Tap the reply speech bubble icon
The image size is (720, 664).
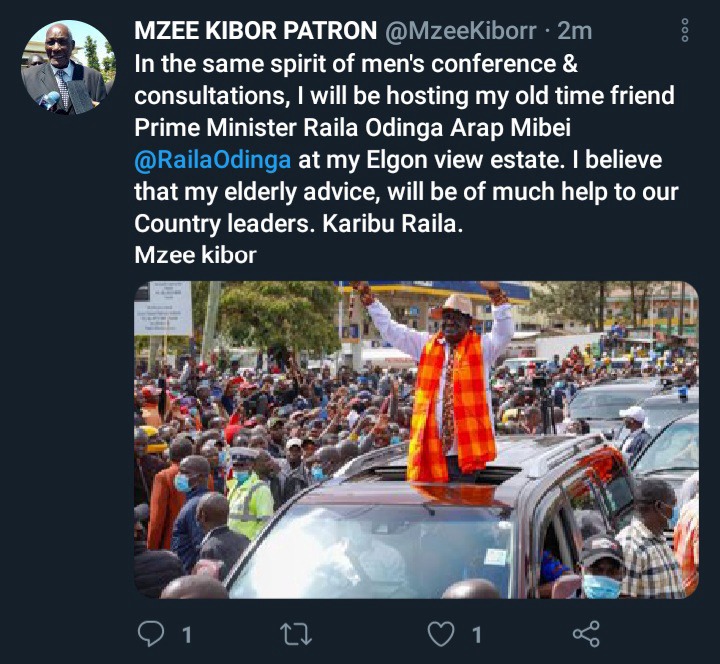point(151,634)
